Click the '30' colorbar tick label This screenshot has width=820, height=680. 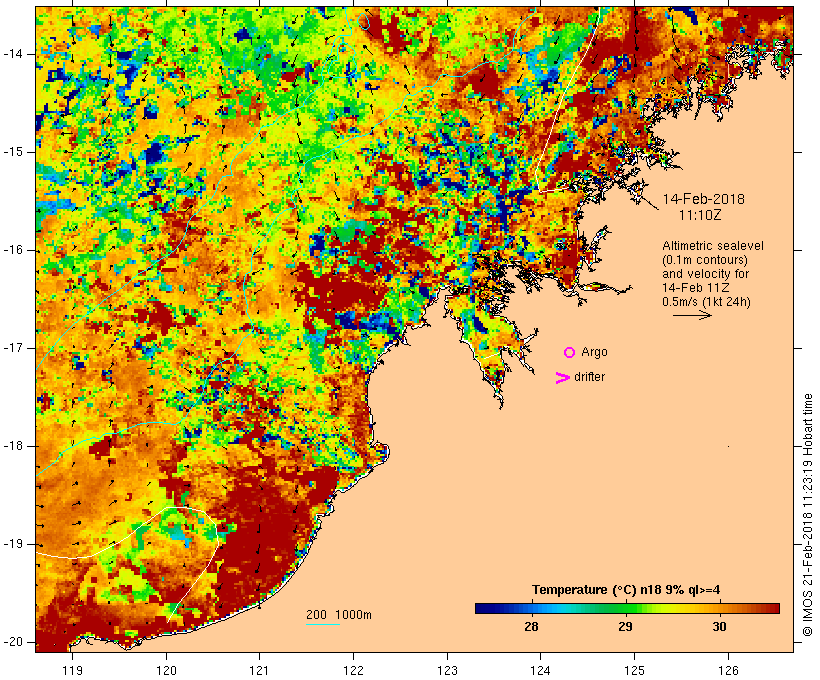719,627
